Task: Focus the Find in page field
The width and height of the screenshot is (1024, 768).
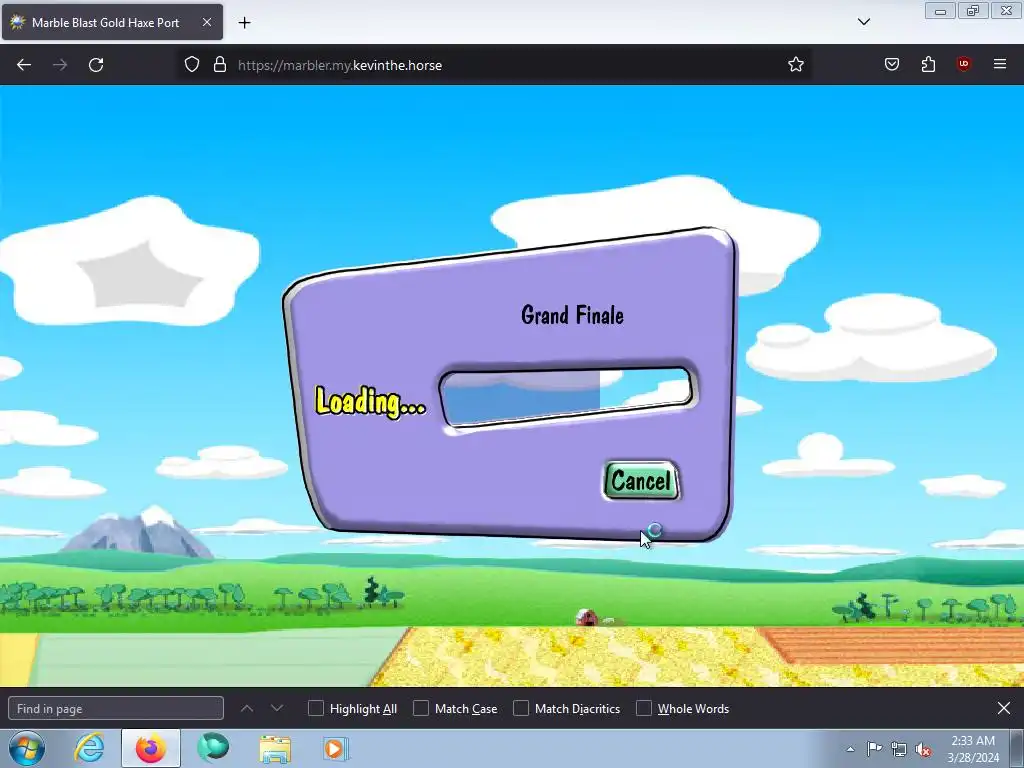Action: point(116,709)
